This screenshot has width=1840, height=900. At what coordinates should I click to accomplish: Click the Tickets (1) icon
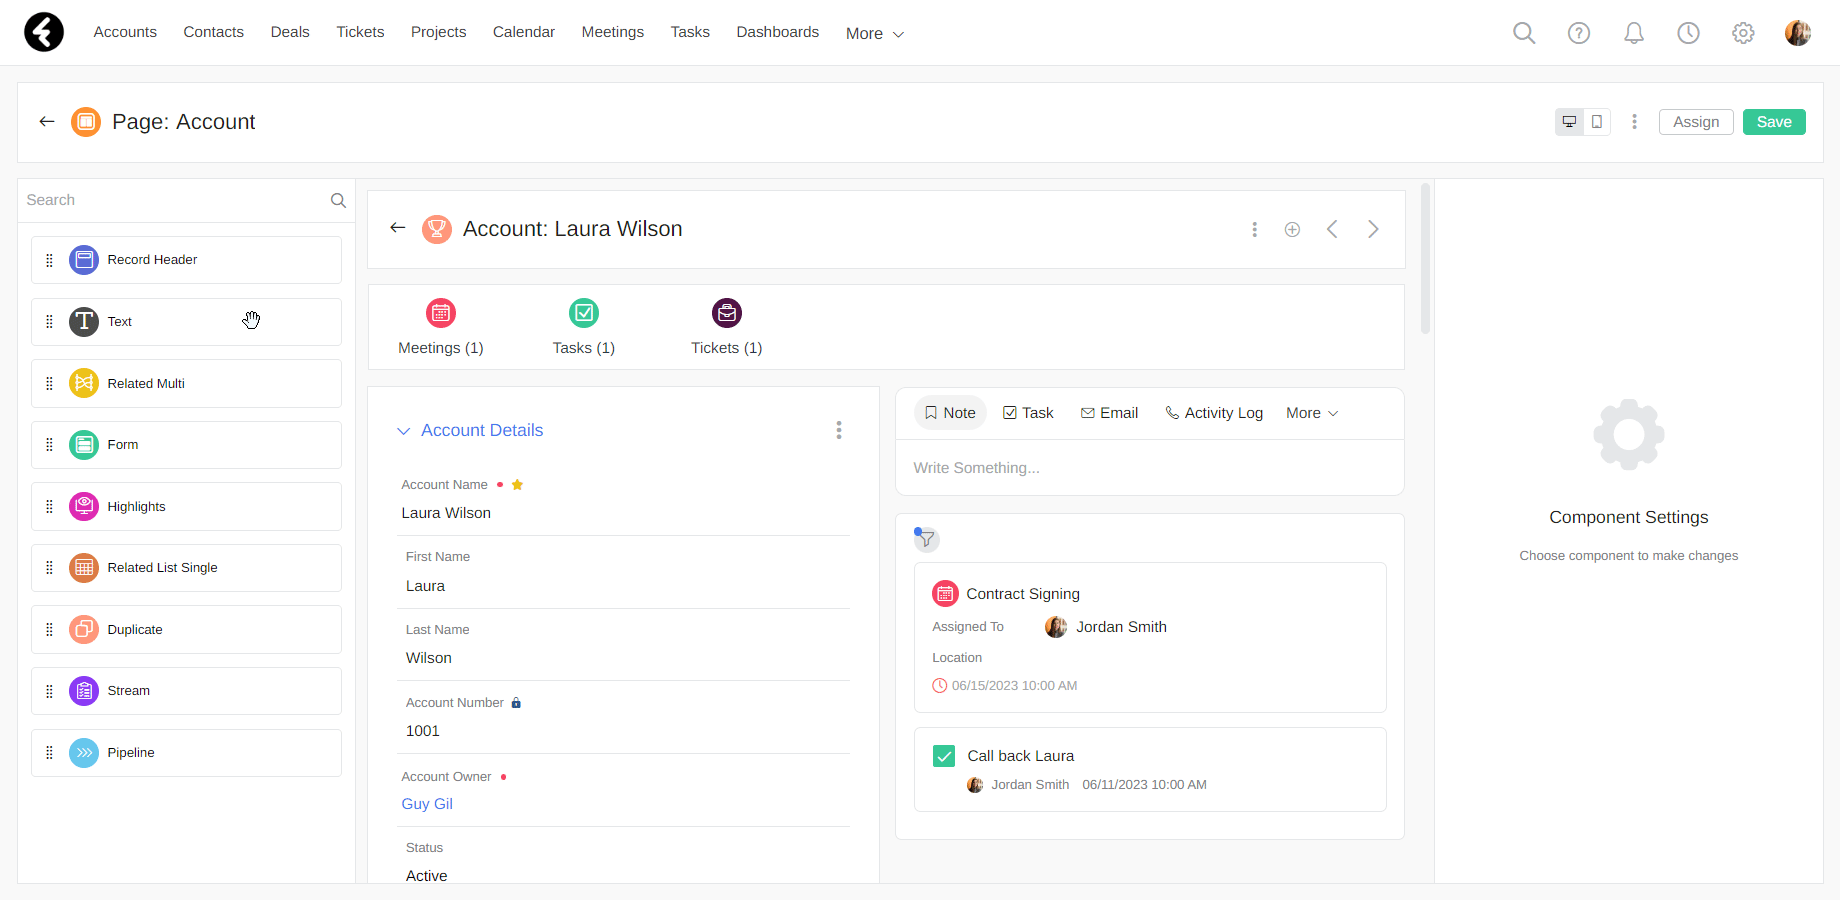pos(727,313)
